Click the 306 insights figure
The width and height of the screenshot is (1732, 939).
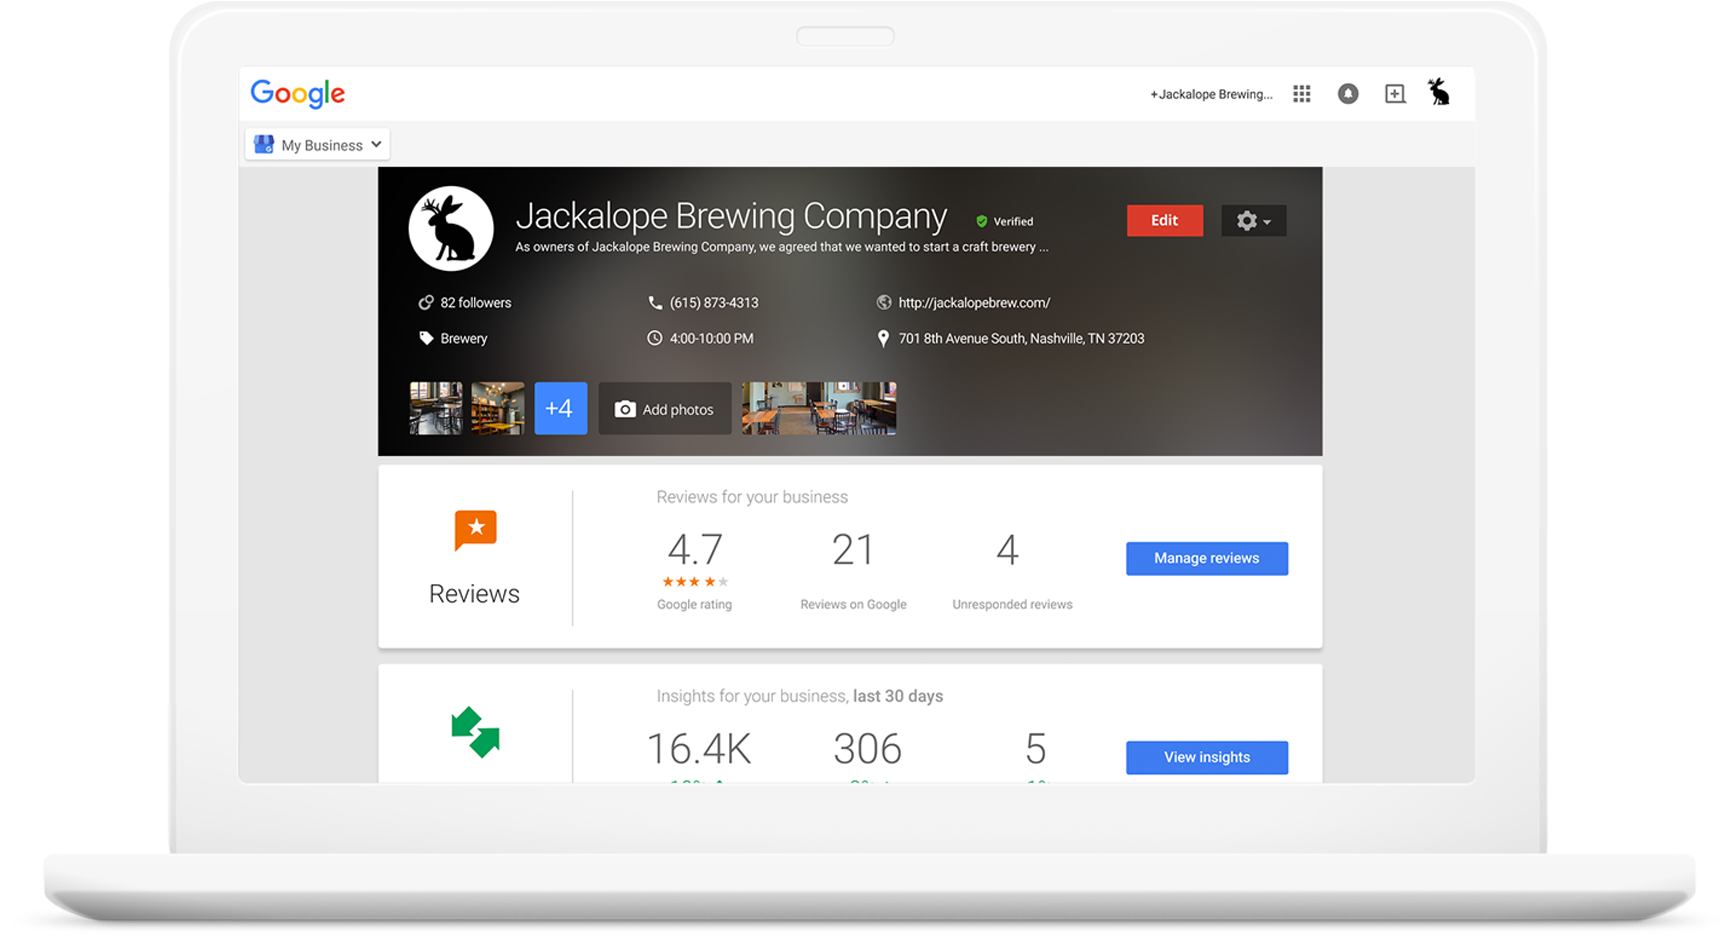pyautogui.click(x=867, y=749)
